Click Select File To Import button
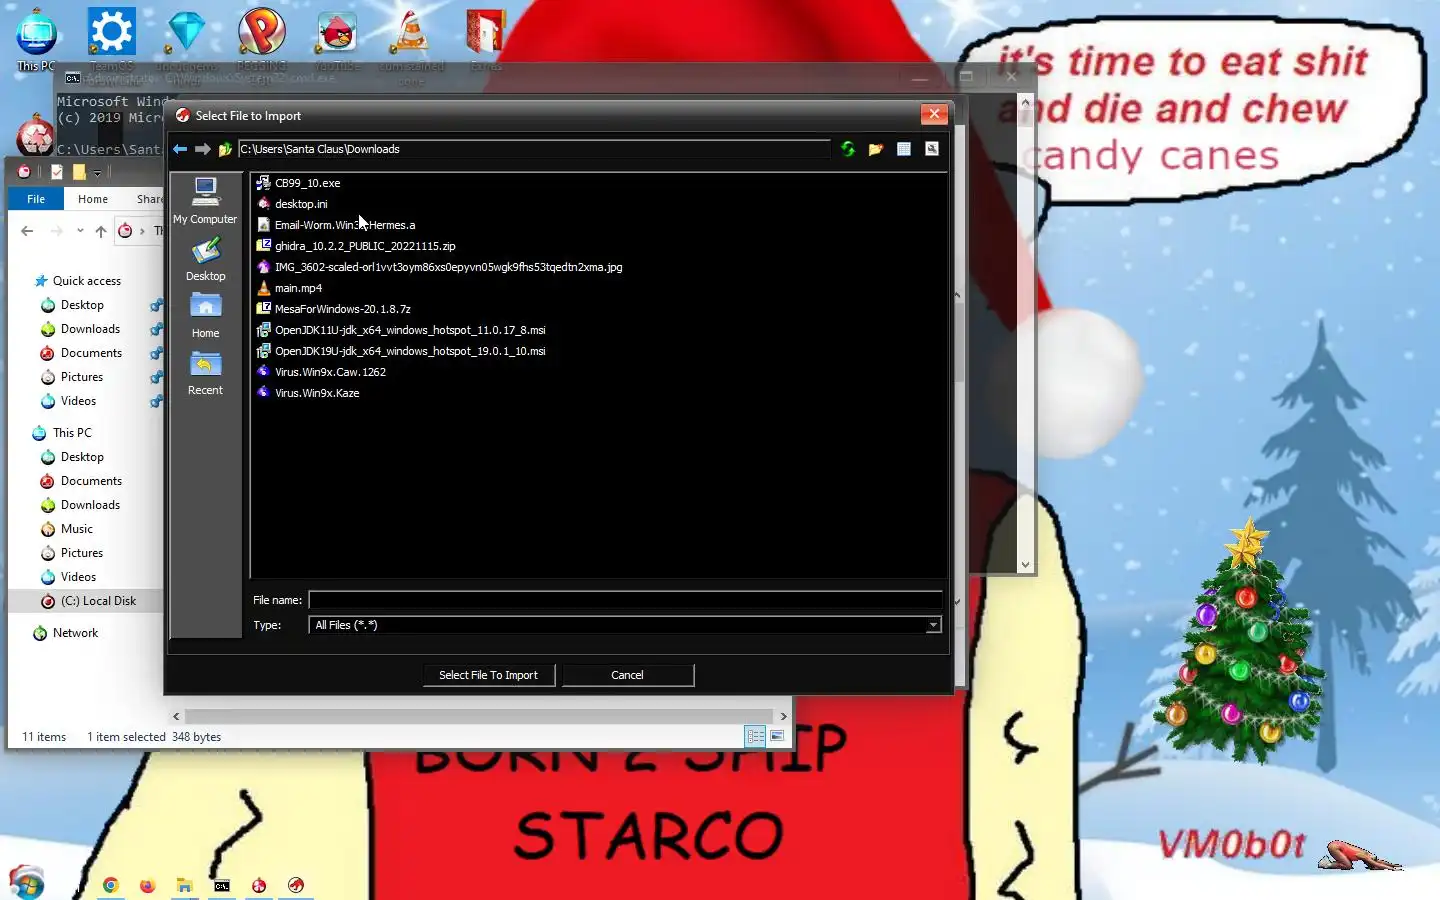Viewport: 1440px width, 900px height. click(488, 675)
